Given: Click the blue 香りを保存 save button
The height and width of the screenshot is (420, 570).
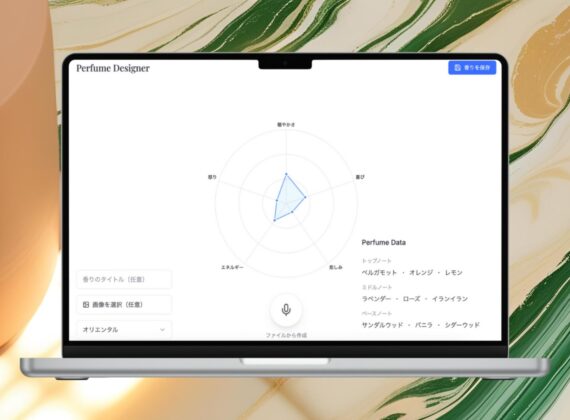Looking at the screenshot, I should point(472,68).
